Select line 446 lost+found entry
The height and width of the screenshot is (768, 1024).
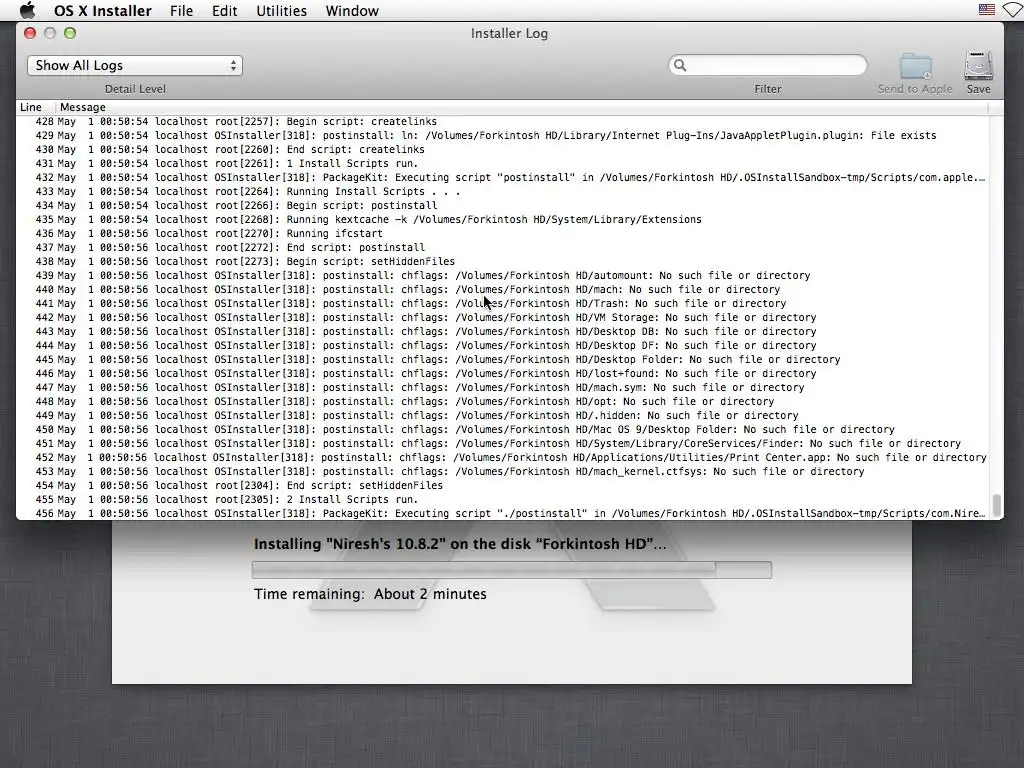click(503, 374)
